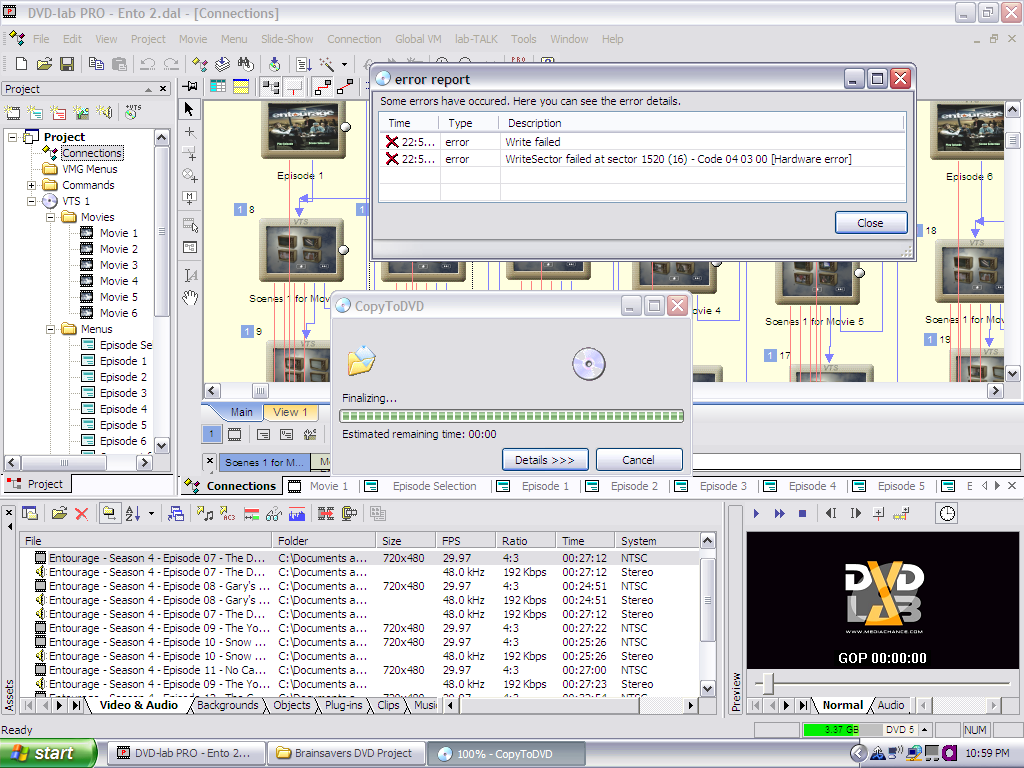The height and width of the screenshot is (768, 1024).
Task: Click the Burn disc icon in the toolbar
Action: [275, 63]
